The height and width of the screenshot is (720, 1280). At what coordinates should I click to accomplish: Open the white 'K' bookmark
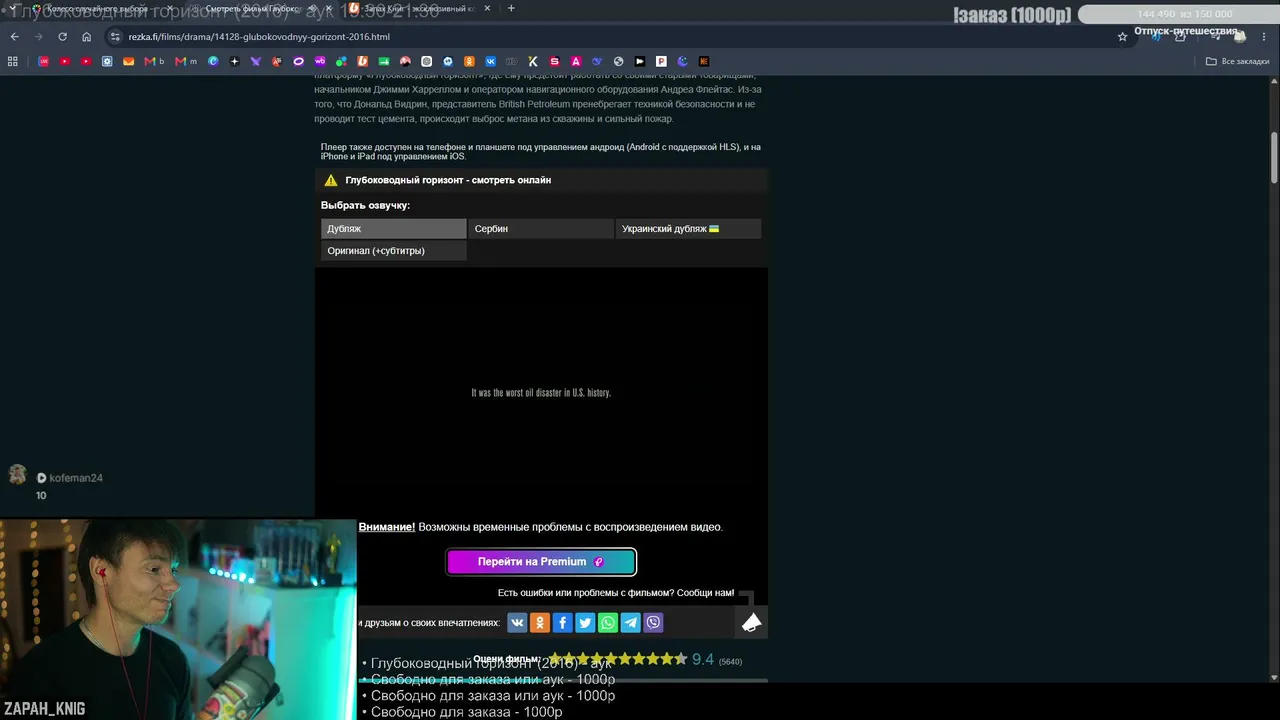(533, 61)
